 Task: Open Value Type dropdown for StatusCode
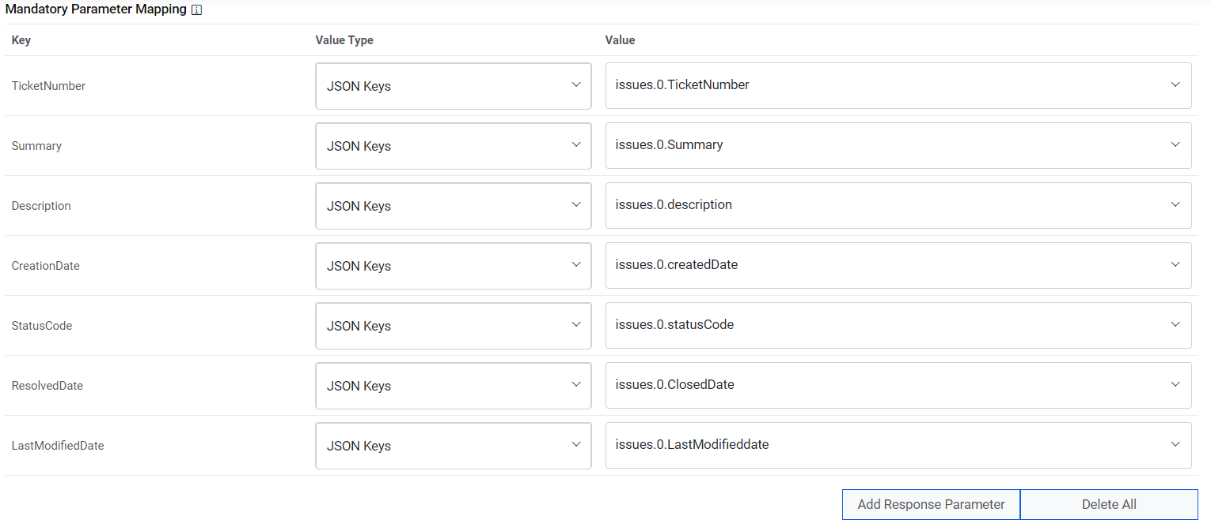(452, 326)
